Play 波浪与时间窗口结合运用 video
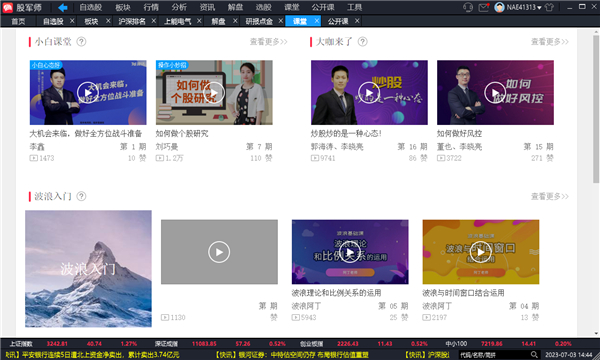Image resolution: width=600 pixels, height=360 pixels. pyautogui.click(x=481, y=252)
